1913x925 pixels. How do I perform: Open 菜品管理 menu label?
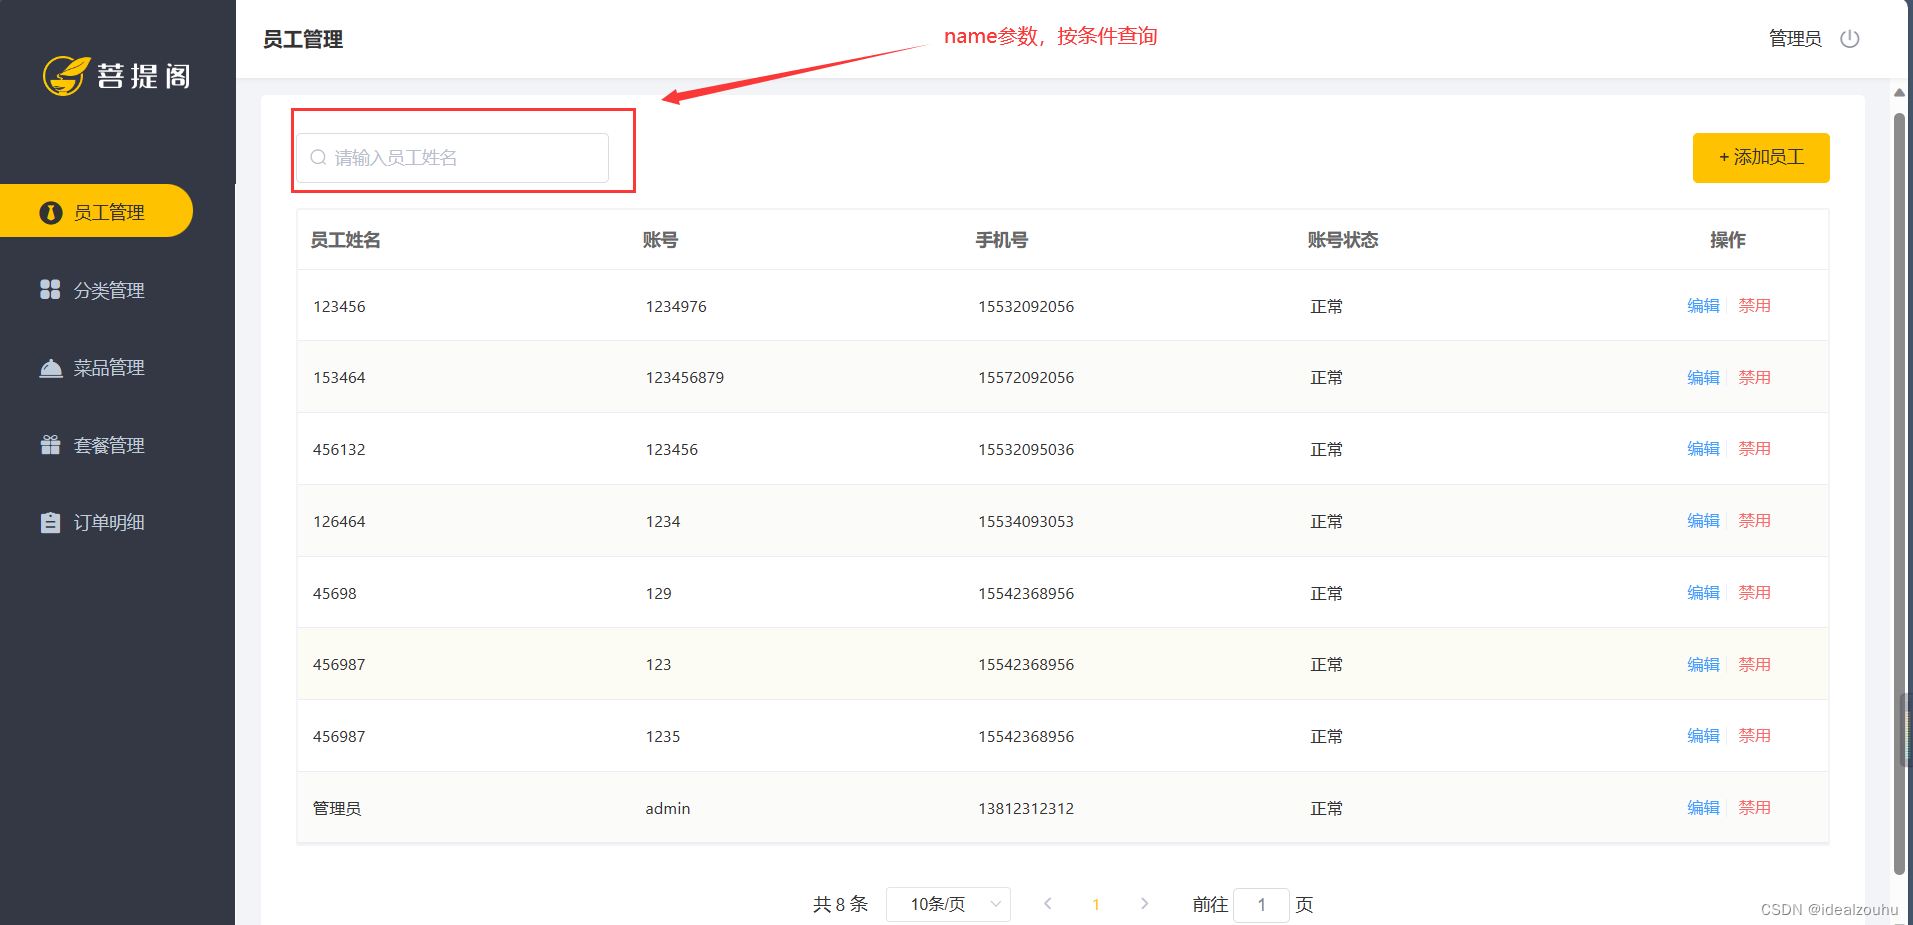pos(109,368)
